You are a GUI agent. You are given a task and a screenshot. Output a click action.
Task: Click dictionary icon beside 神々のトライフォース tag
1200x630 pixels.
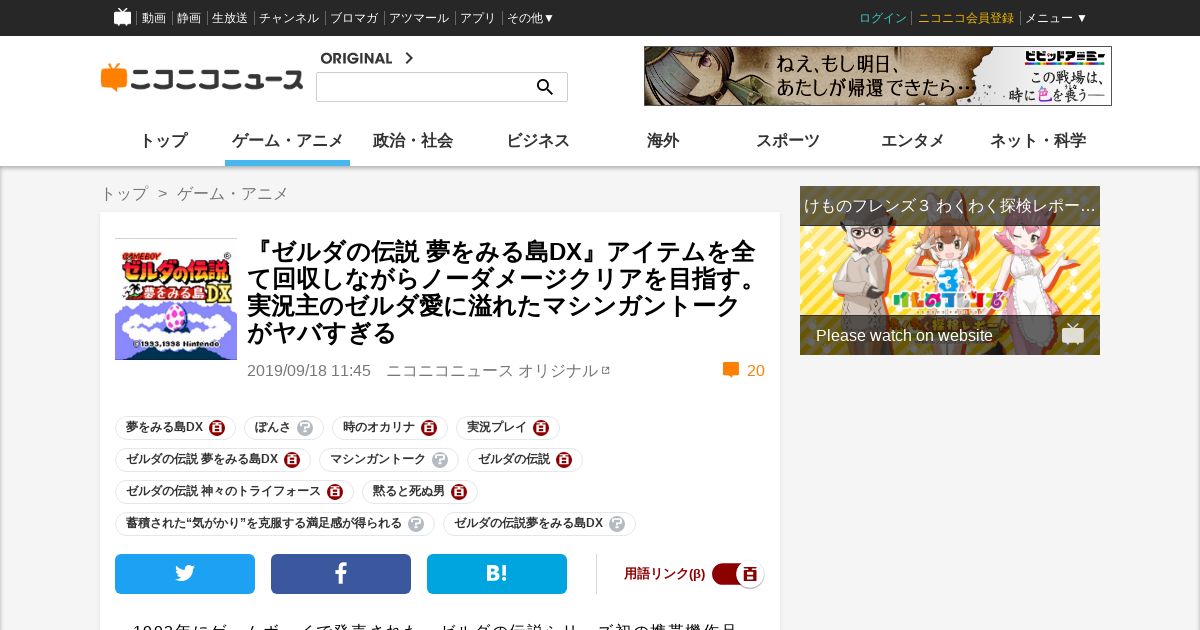[x=335, y=492]
